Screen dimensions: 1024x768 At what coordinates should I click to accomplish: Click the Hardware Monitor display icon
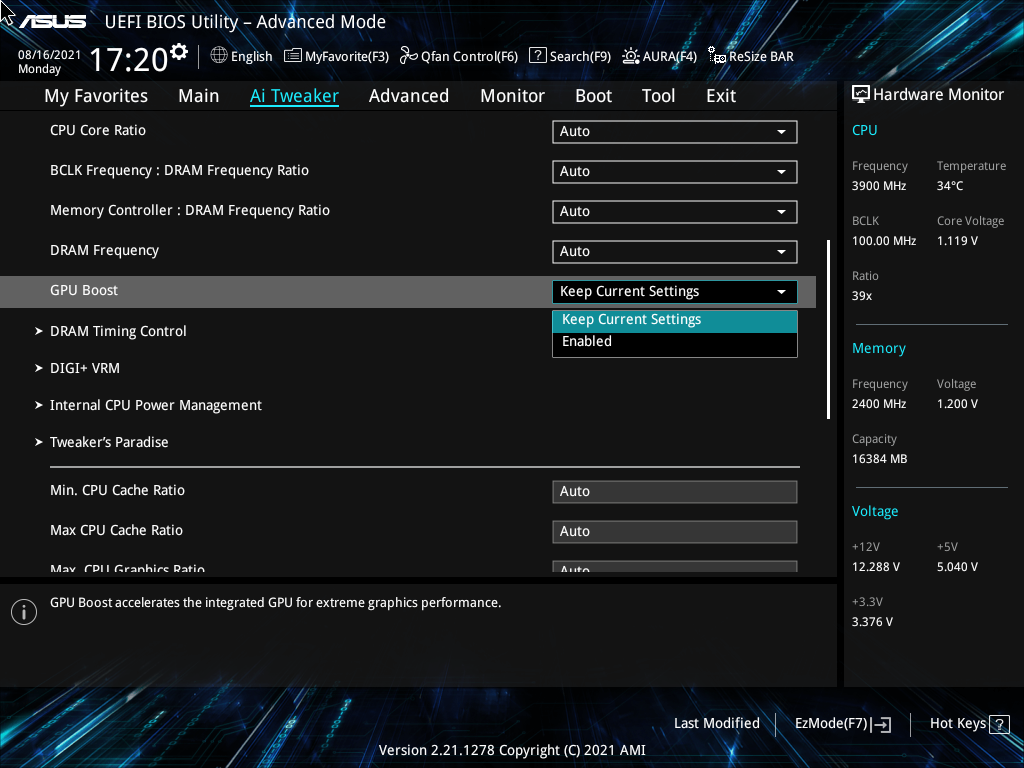861,95
